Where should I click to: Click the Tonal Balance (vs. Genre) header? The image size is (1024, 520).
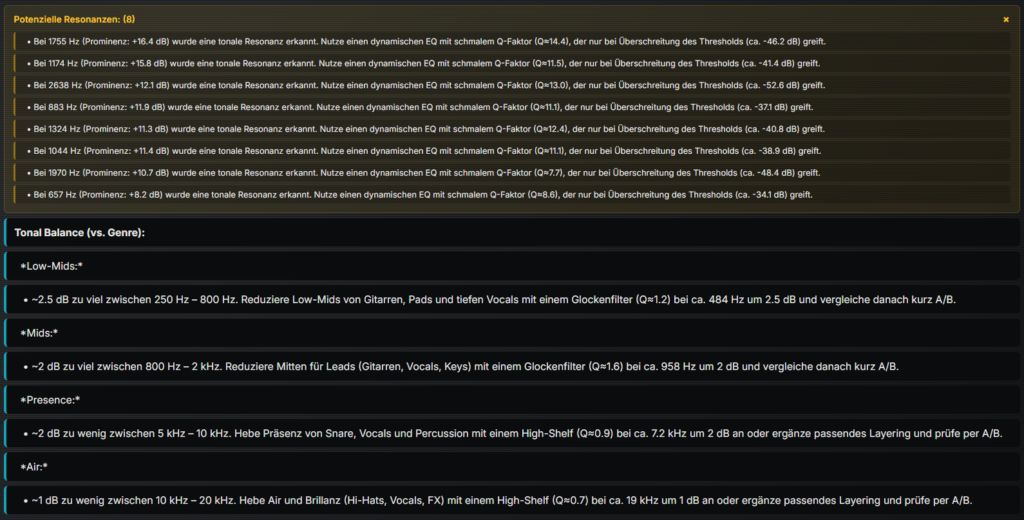click(79, 232)
